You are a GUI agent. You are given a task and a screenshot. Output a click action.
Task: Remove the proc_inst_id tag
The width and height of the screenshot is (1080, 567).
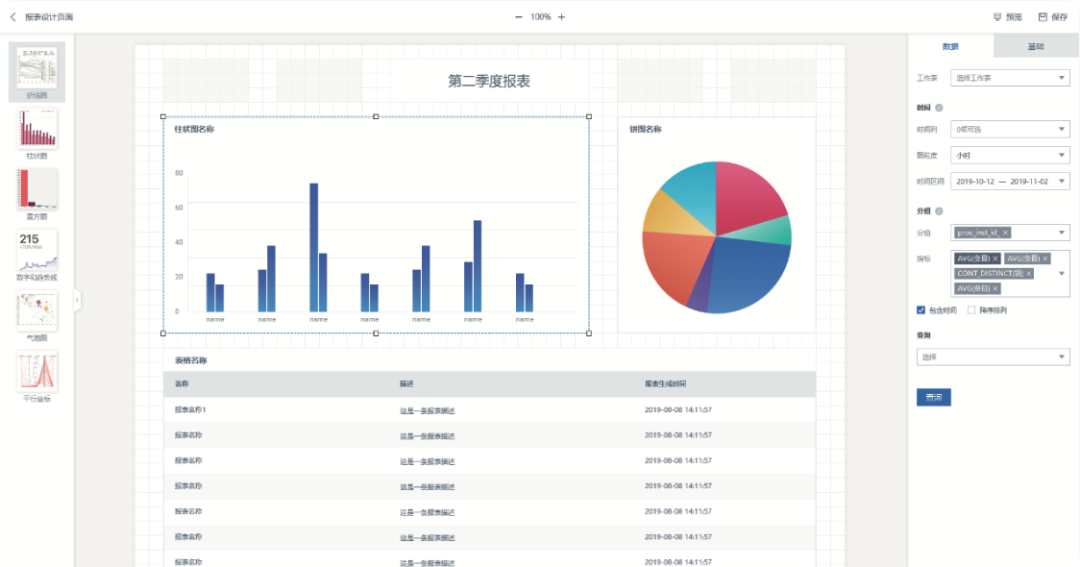pyautogui.click(x=1006, y=233)
